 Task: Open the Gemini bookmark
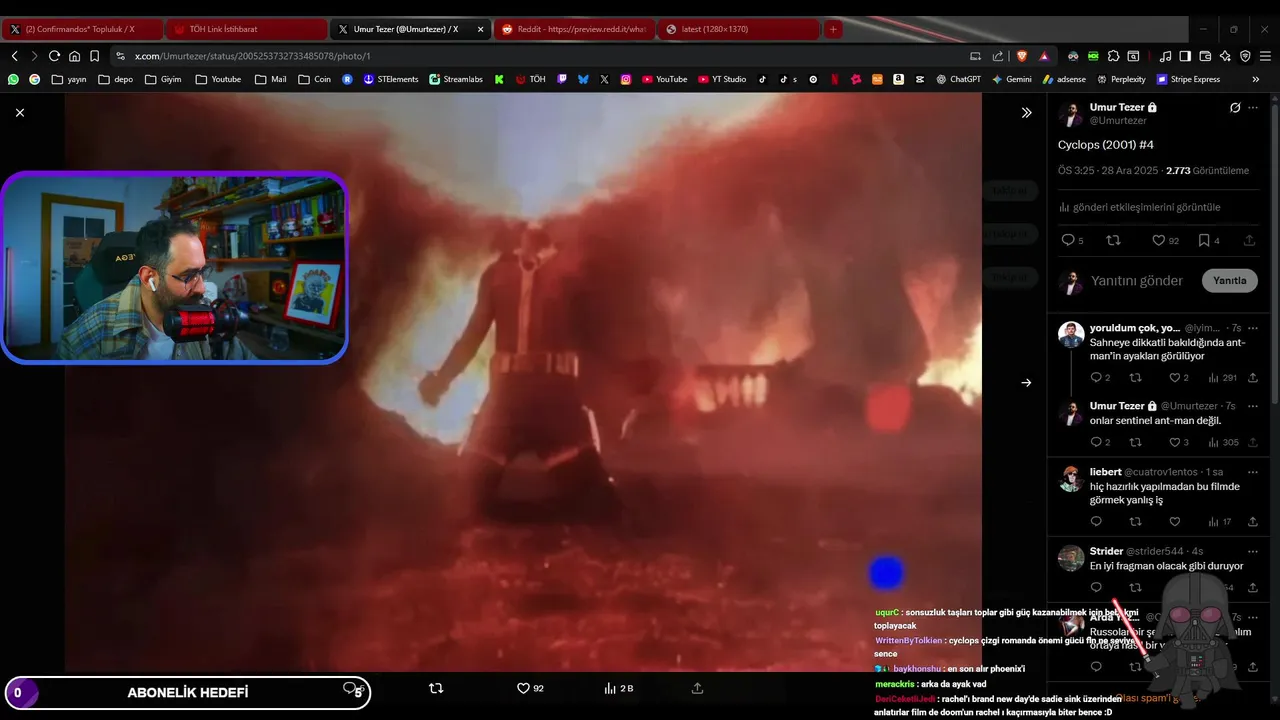pos(1011,79)
